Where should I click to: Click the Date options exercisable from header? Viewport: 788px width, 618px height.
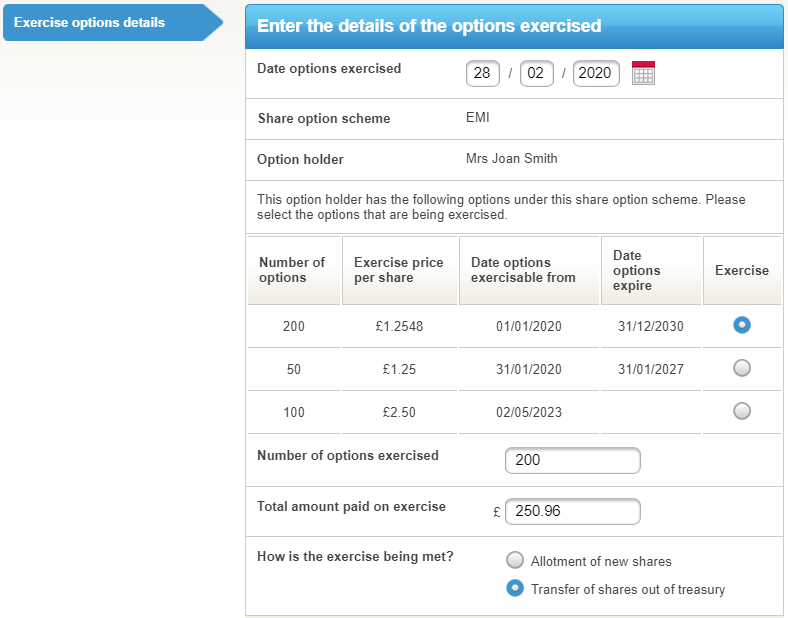528,270
